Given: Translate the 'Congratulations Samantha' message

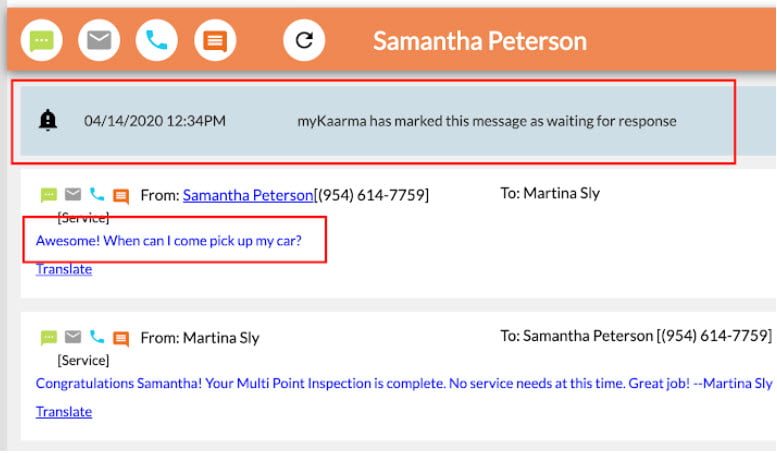Looking at the screenshot, I should 64,412.
